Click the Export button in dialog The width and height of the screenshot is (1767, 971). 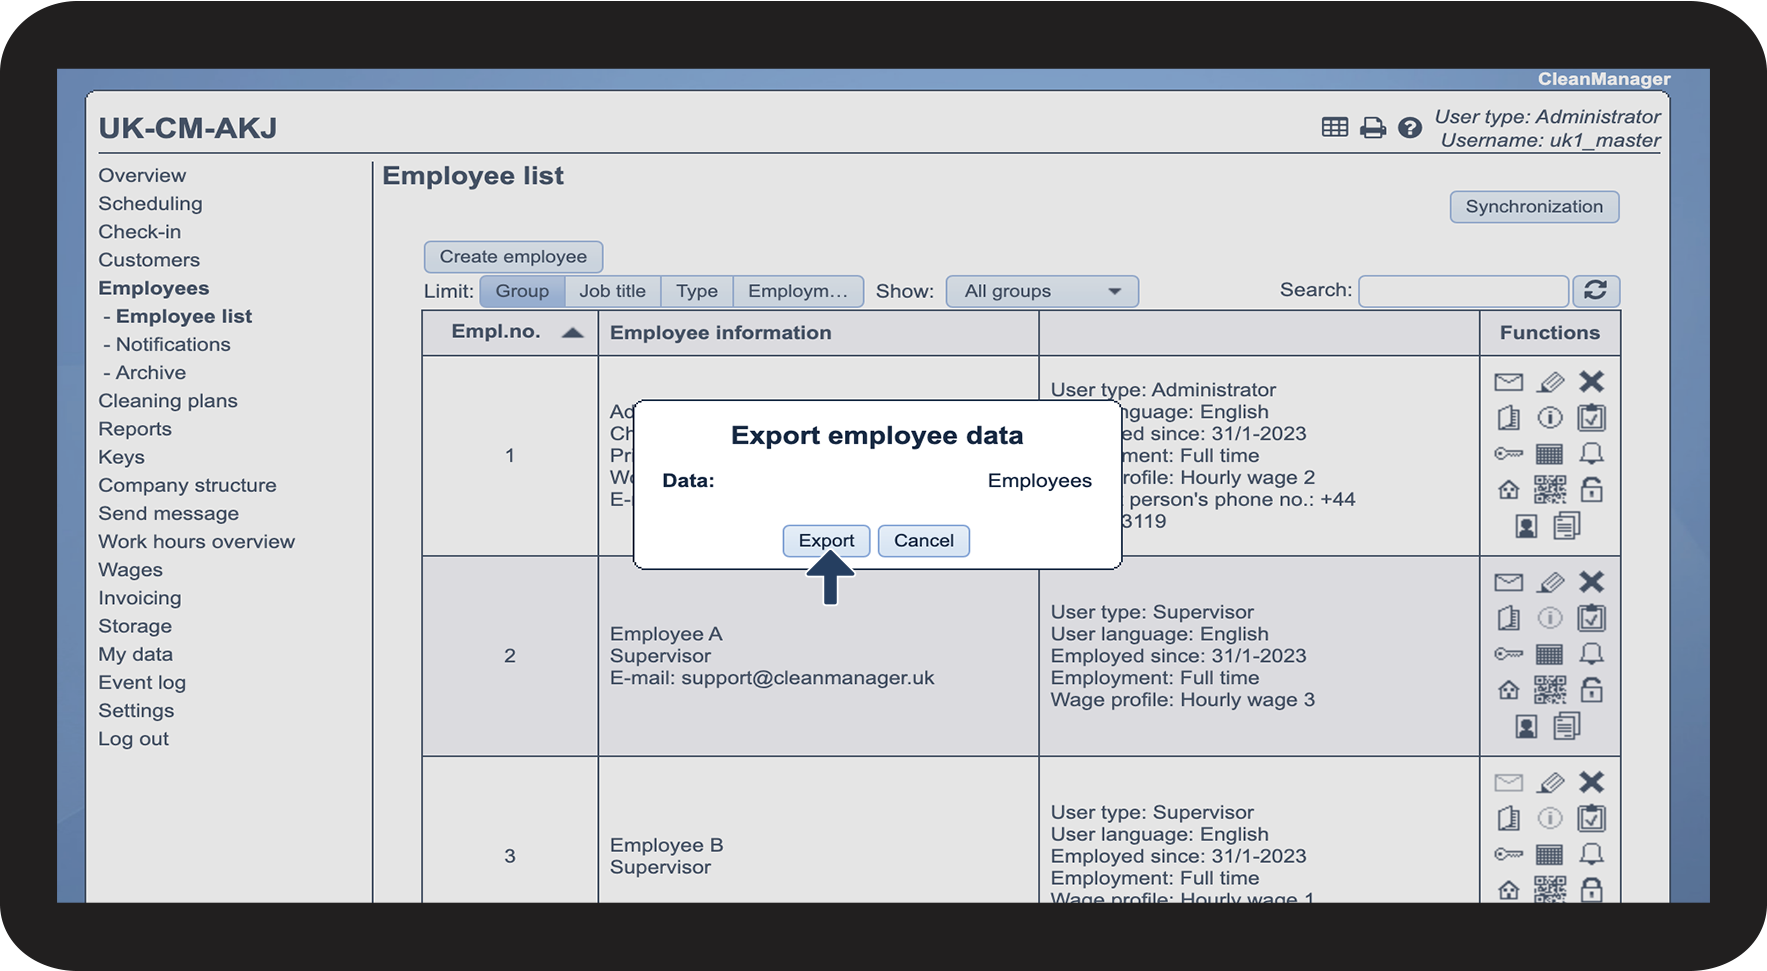pos(826,541)
